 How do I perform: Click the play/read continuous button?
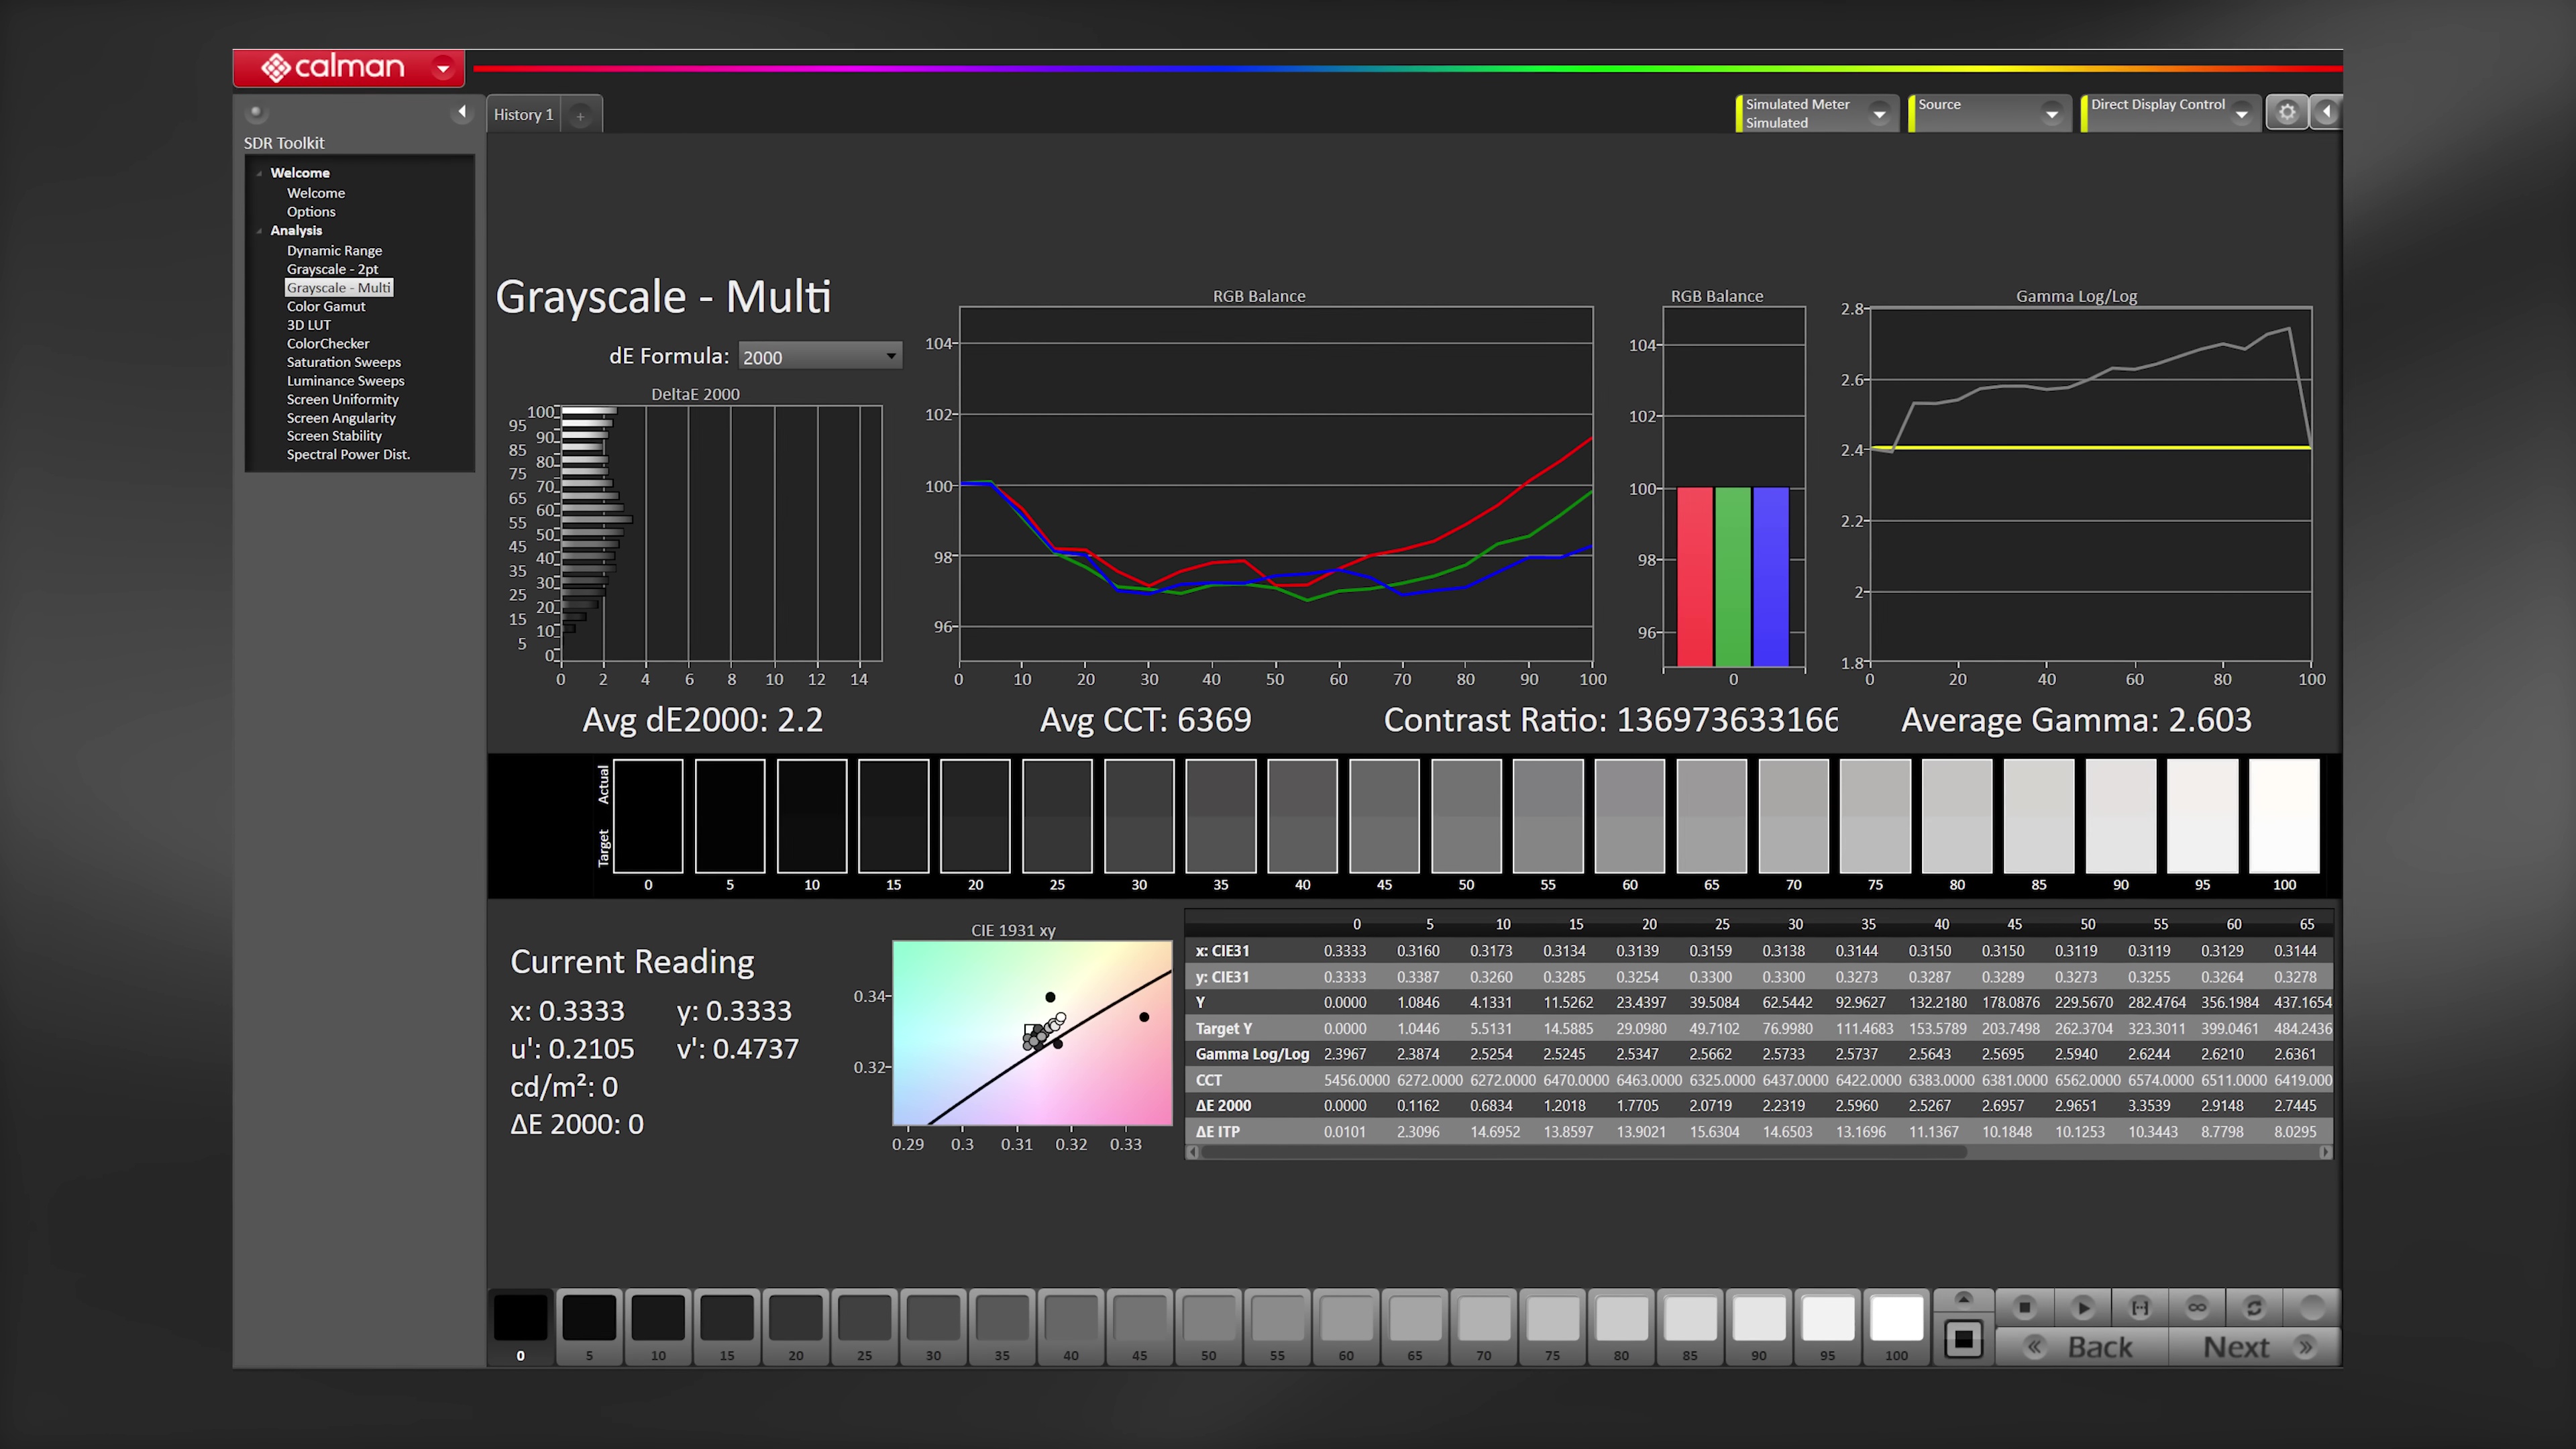2083,1307
